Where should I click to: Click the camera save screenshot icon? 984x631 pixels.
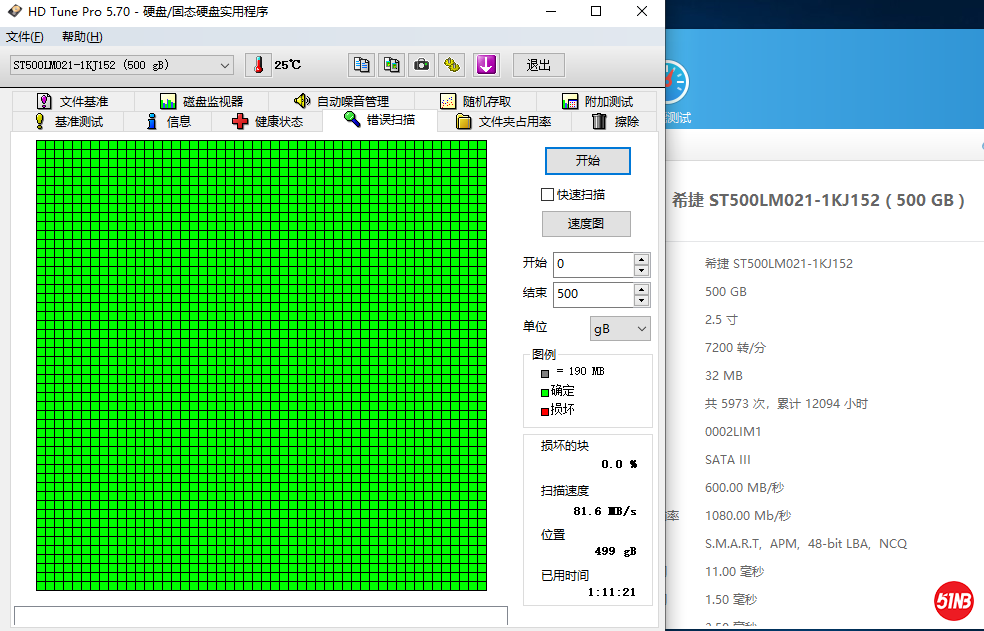pos(422,65)
